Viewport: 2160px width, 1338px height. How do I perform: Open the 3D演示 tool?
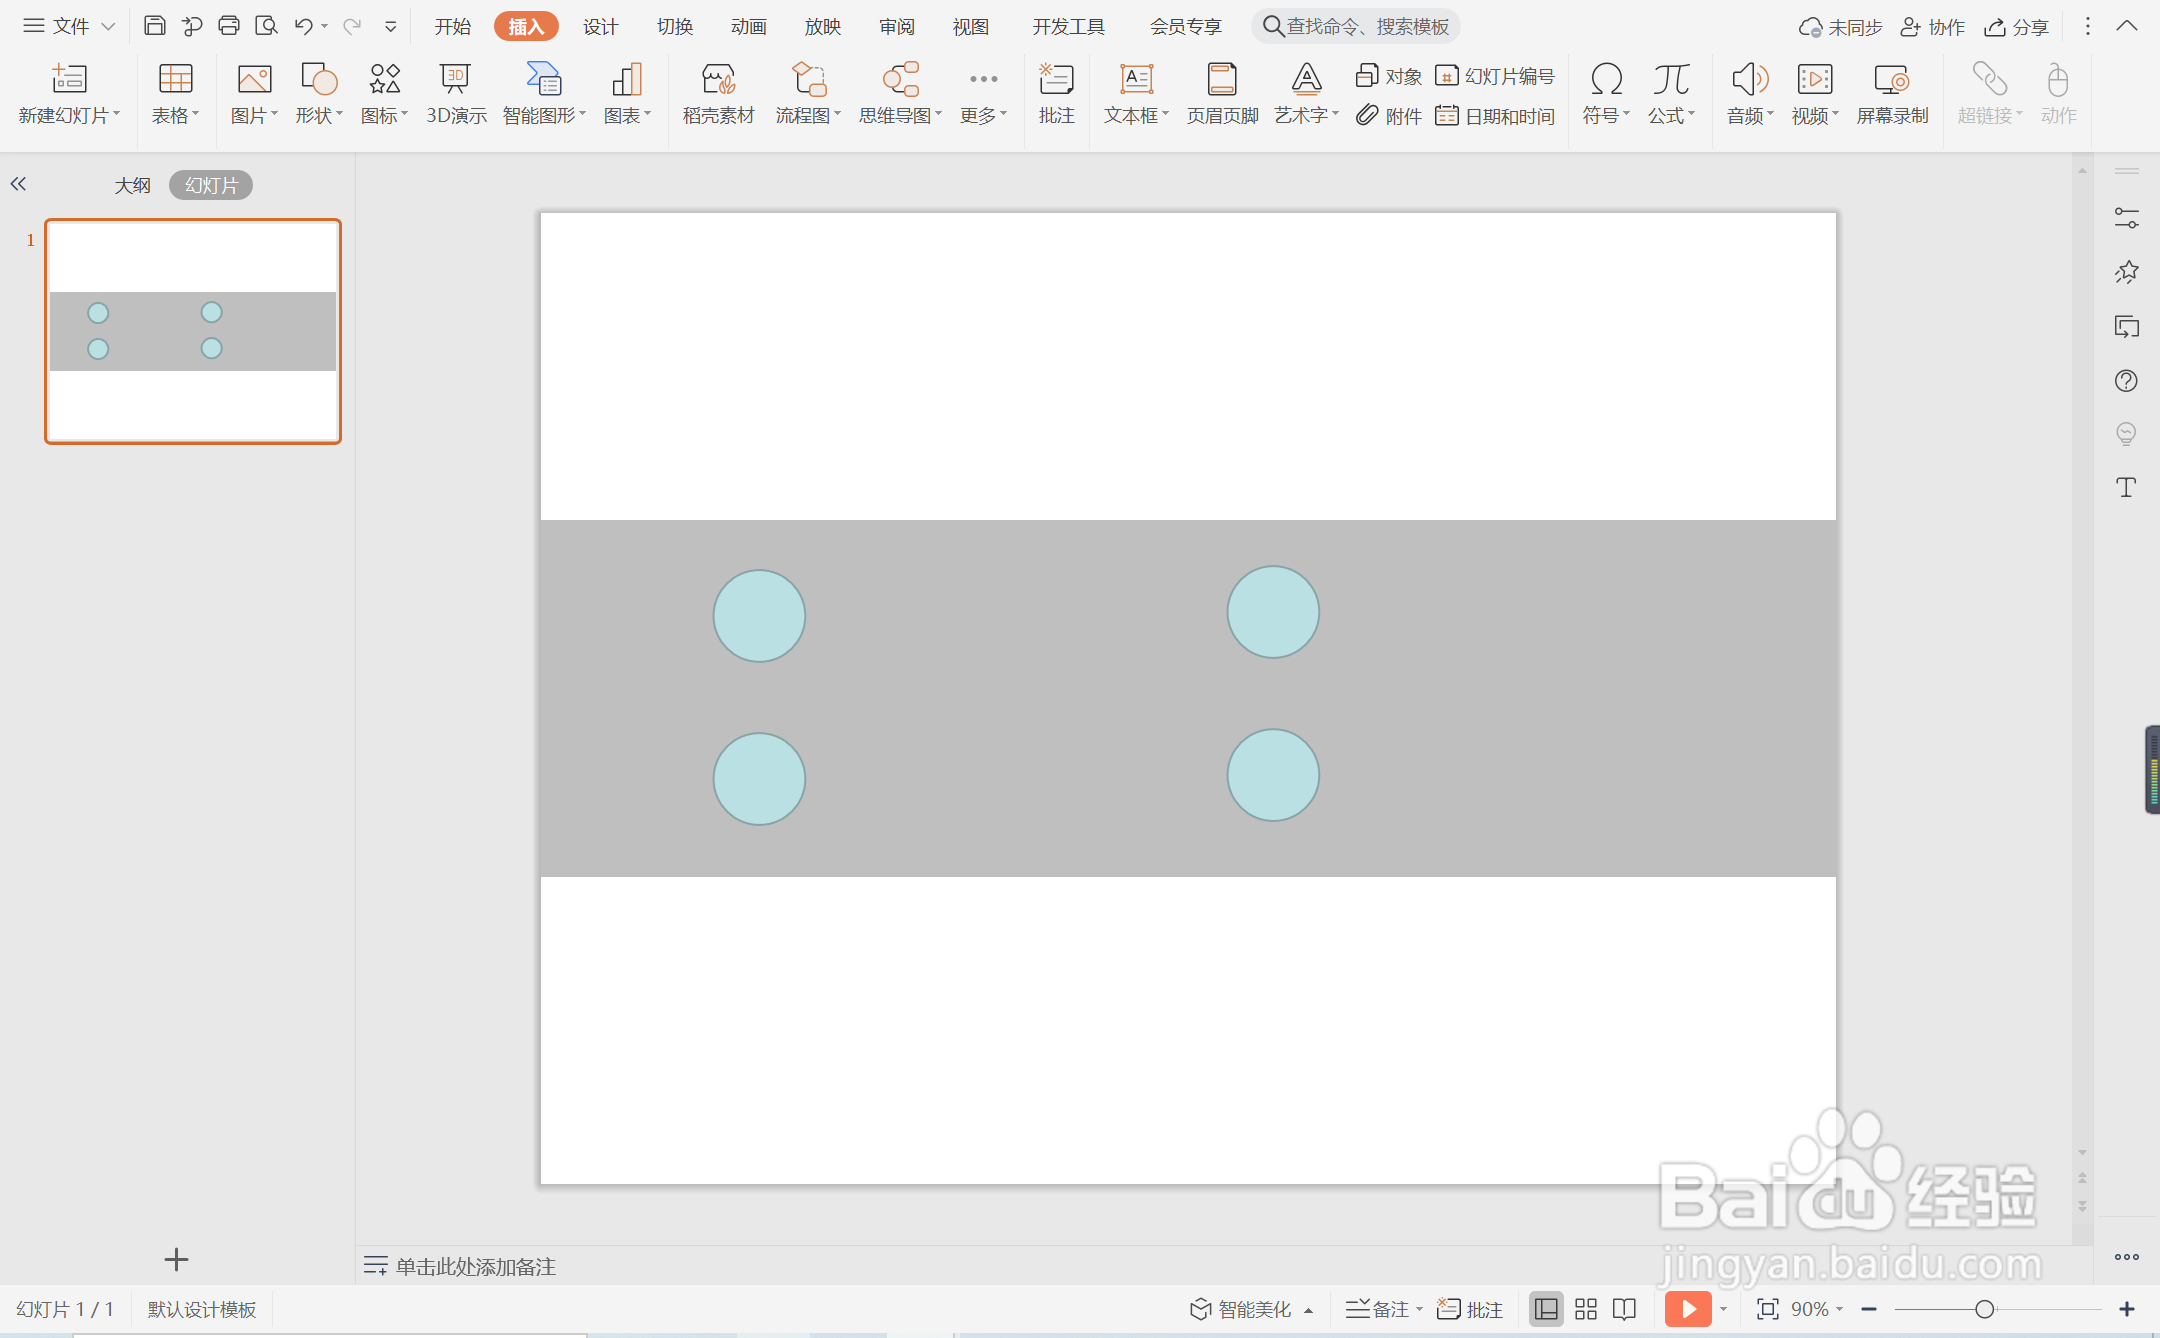coord(456,94)
